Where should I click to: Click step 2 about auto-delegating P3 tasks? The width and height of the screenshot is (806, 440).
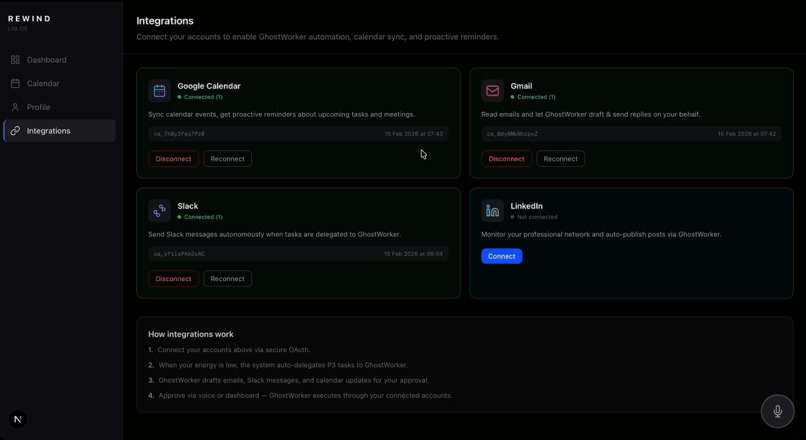278,365
